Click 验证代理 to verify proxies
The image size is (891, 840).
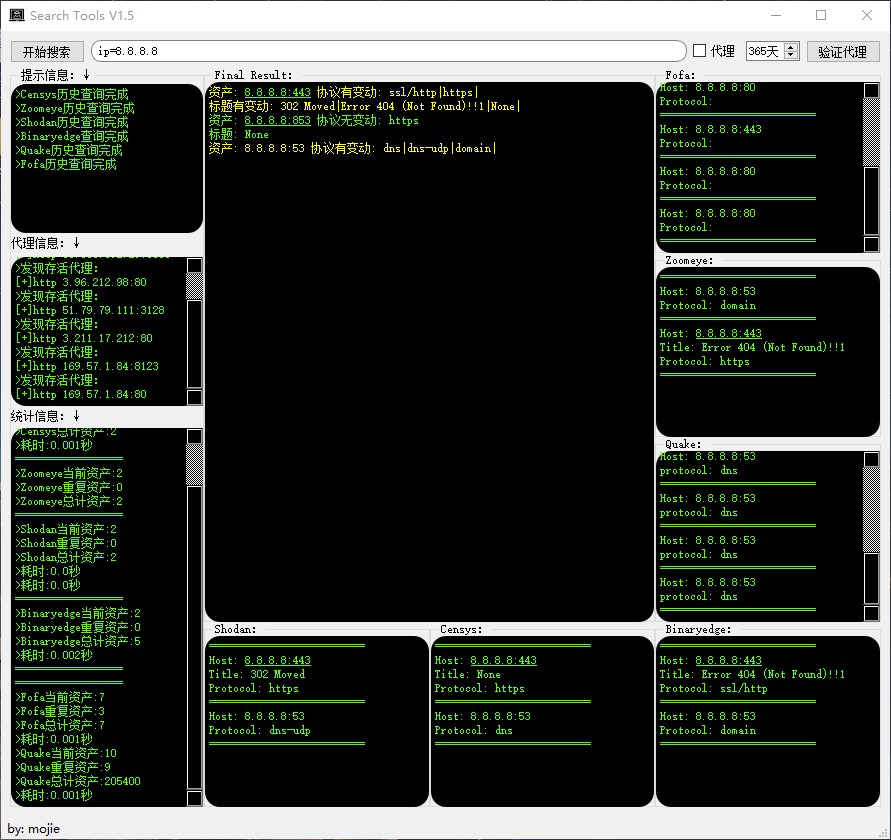coord(842,52)
